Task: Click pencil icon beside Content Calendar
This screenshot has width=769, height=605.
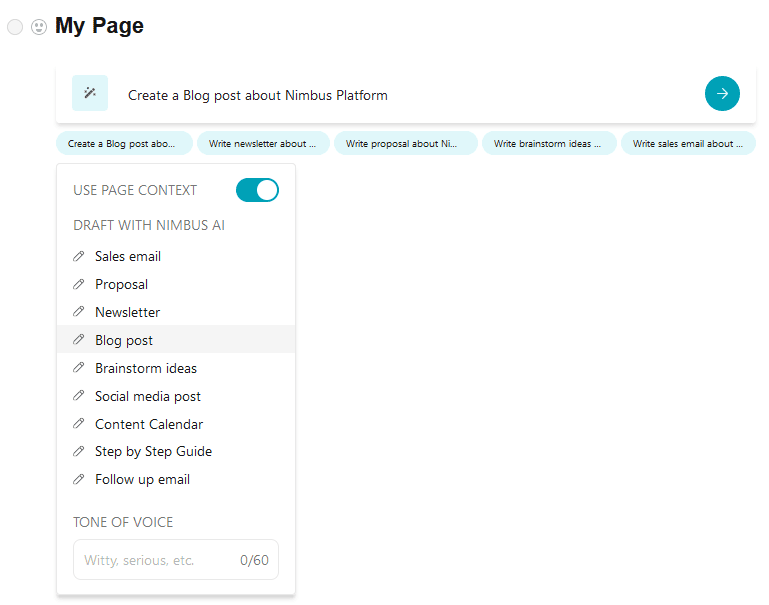Action: tap(78, 424)
